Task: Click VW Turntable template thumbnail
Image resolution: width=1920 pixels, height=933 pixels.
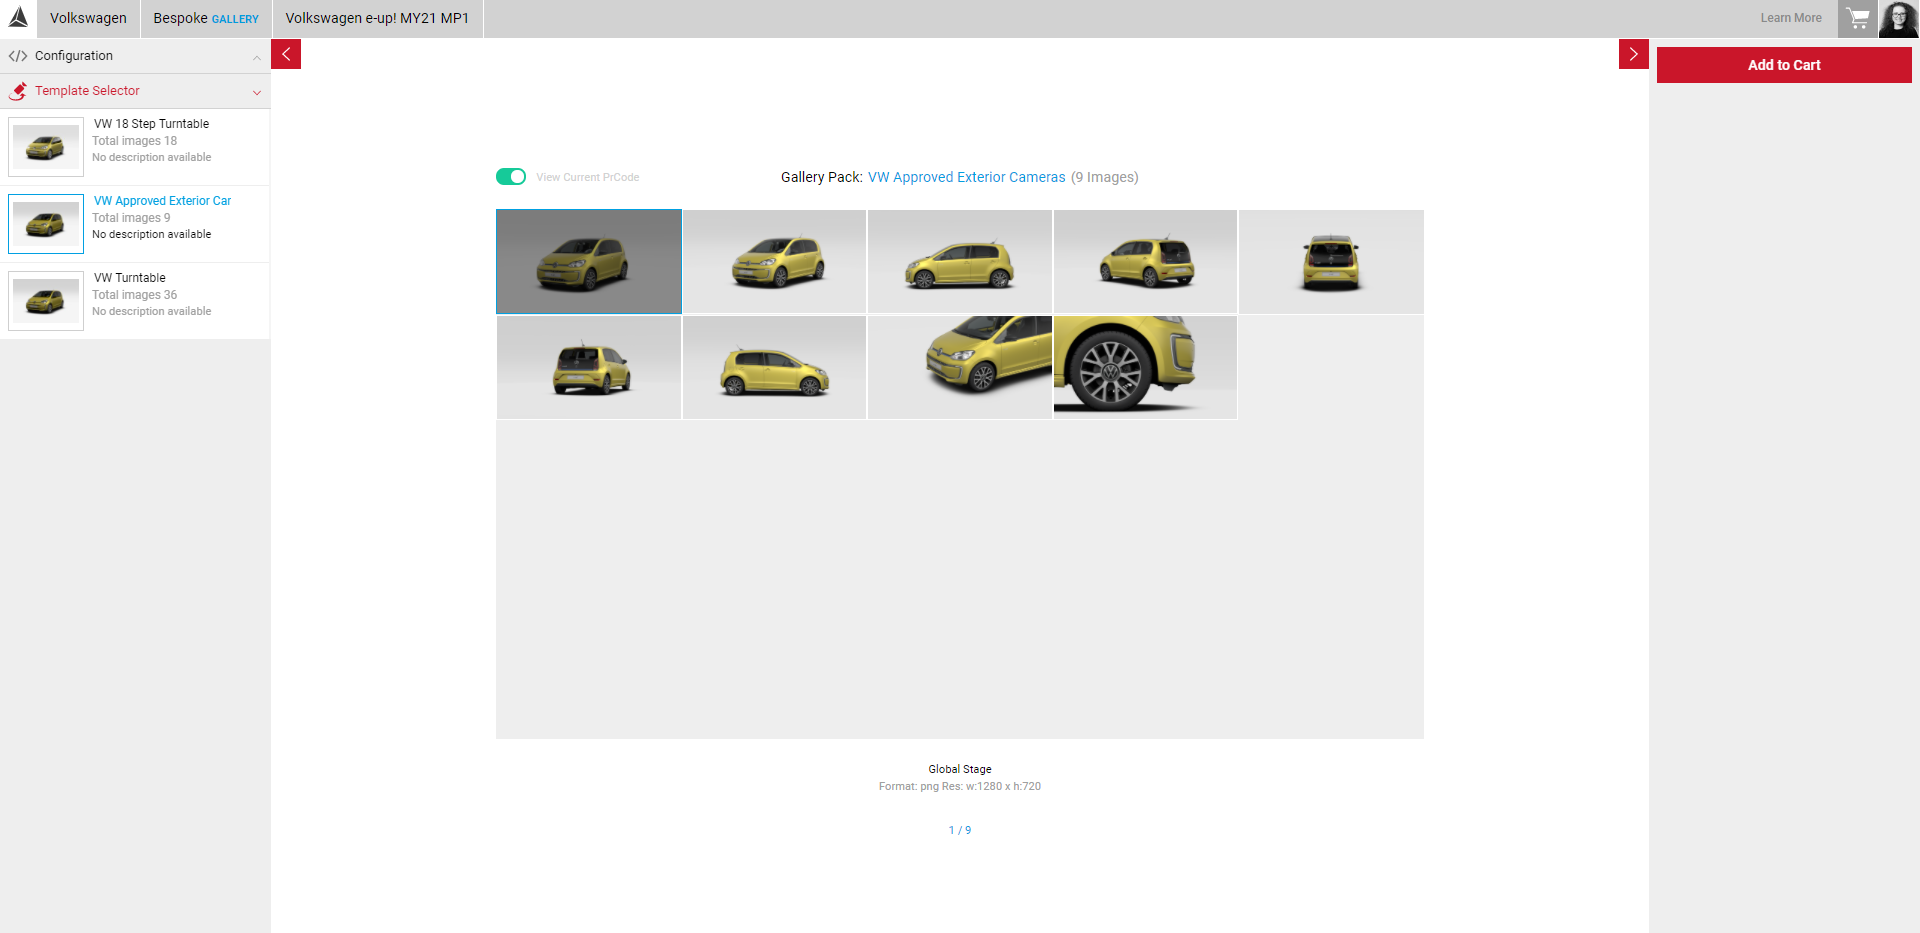Action: [x=46, y=301]
